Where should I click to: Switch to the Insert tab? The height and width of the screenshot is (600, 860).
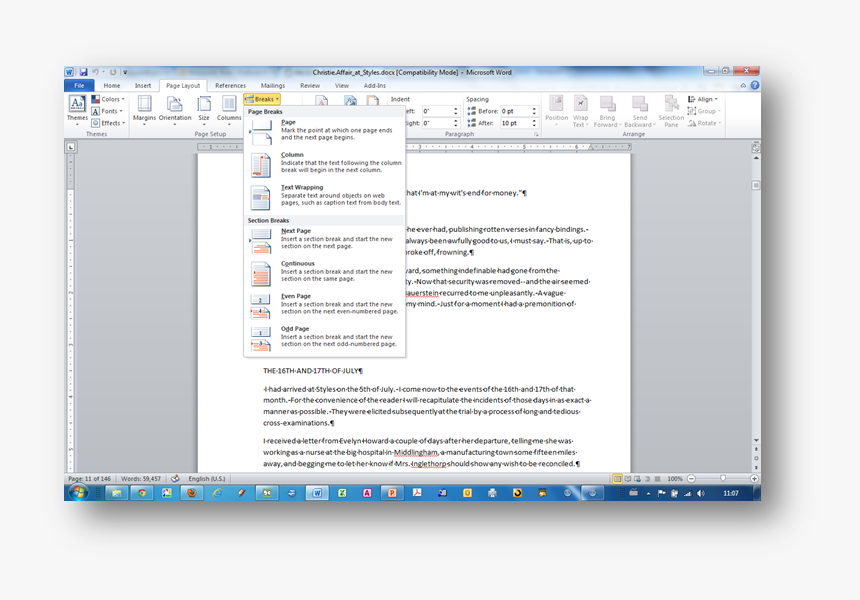[143, 86]
